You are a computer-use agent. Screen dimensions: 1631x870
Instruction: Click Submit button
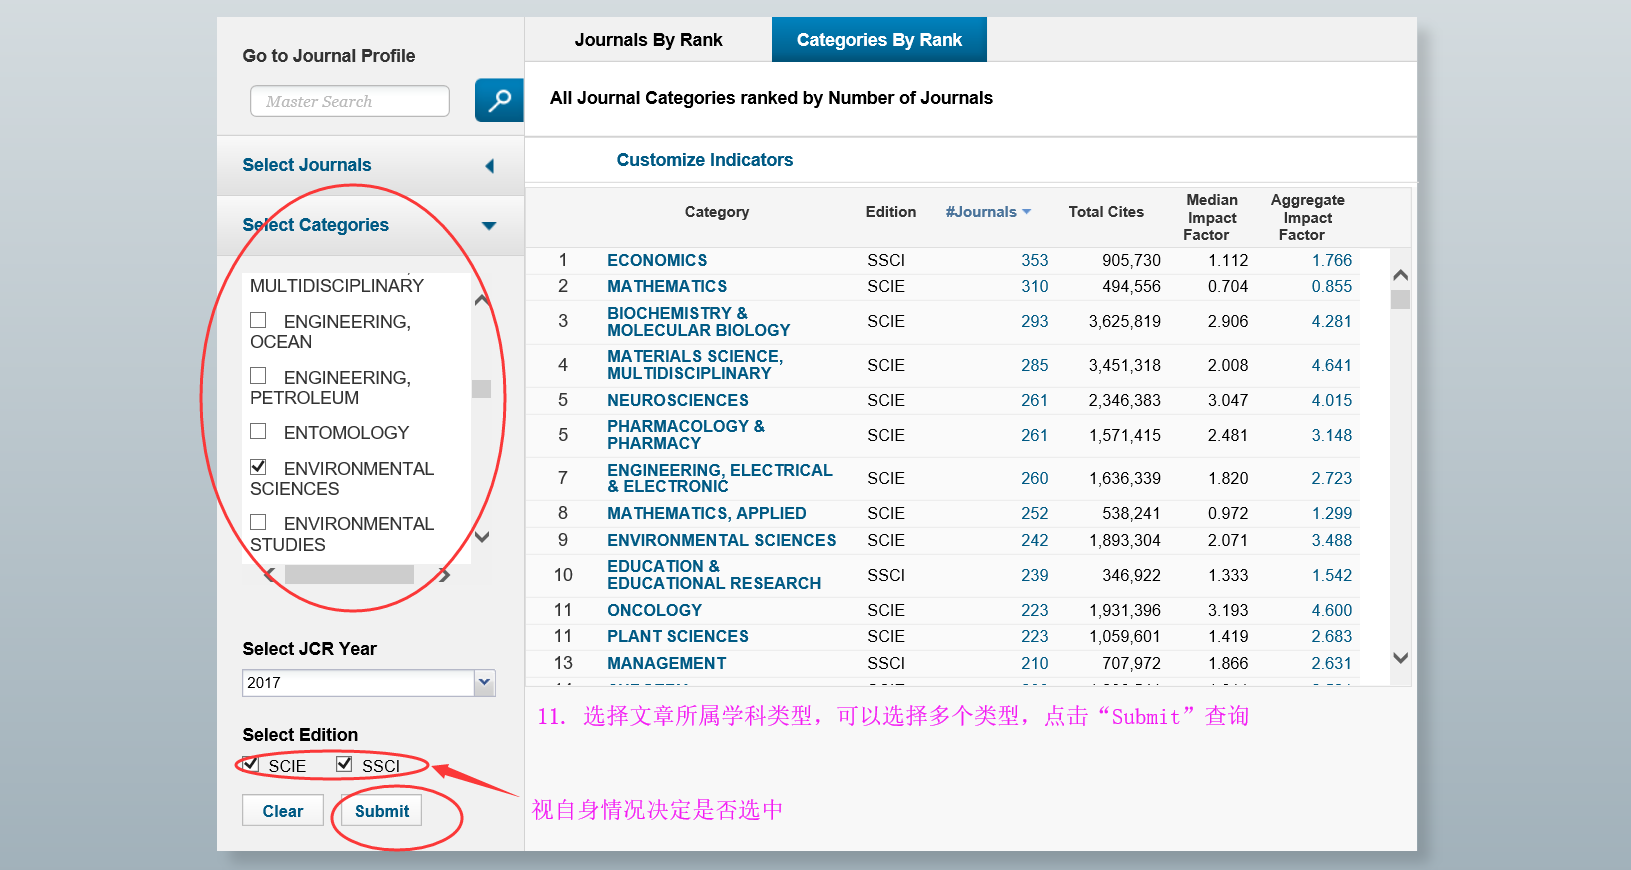click(382, 811)
